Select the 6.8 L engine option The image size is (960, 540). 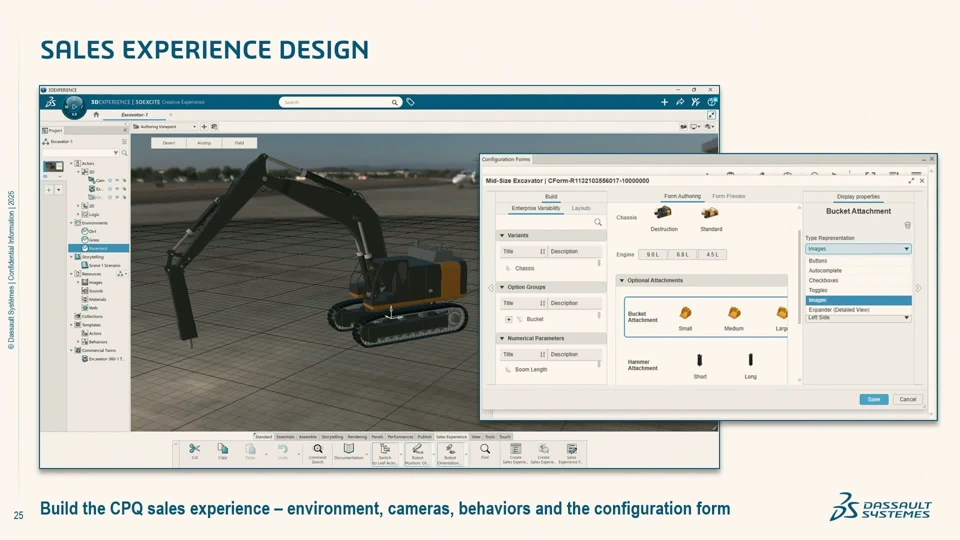pos(682,254)
